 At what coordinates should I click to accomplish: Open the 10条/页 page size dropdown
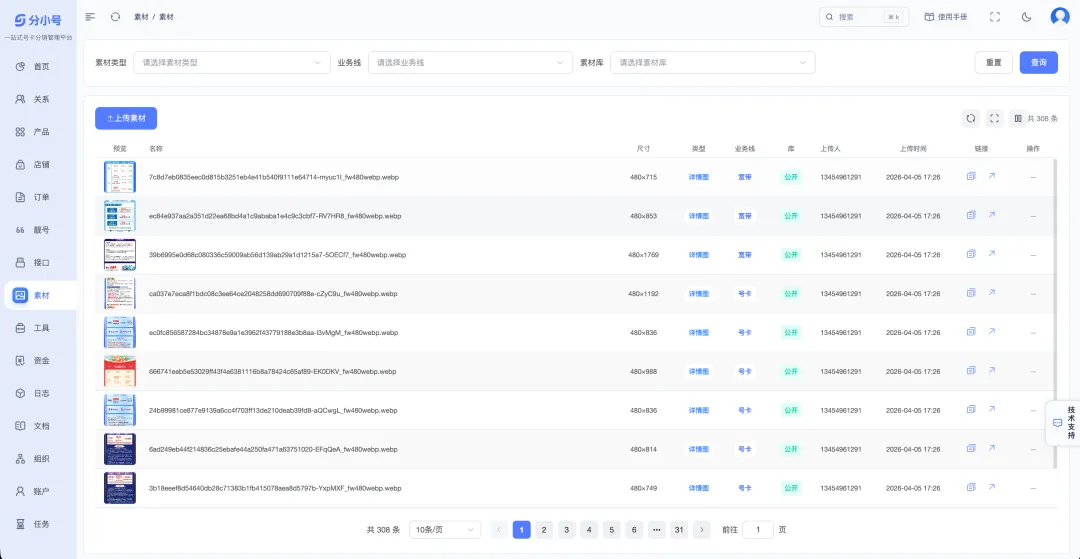coord(445,529)
